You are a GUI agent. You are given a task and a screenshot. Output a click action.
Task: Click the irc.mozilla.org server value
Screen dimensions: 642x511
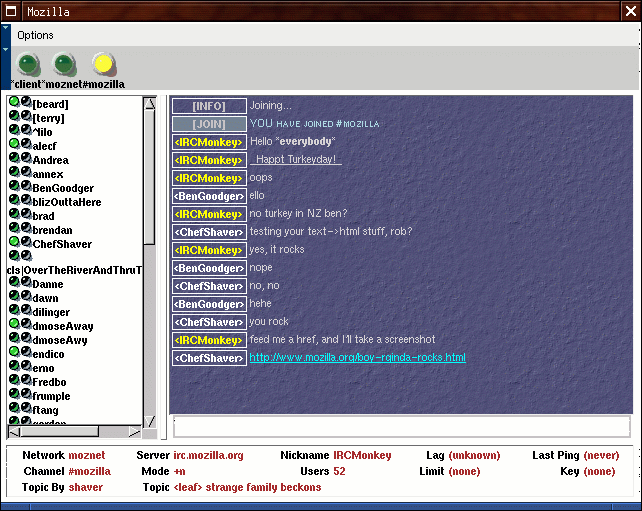(x=208, y=455)
